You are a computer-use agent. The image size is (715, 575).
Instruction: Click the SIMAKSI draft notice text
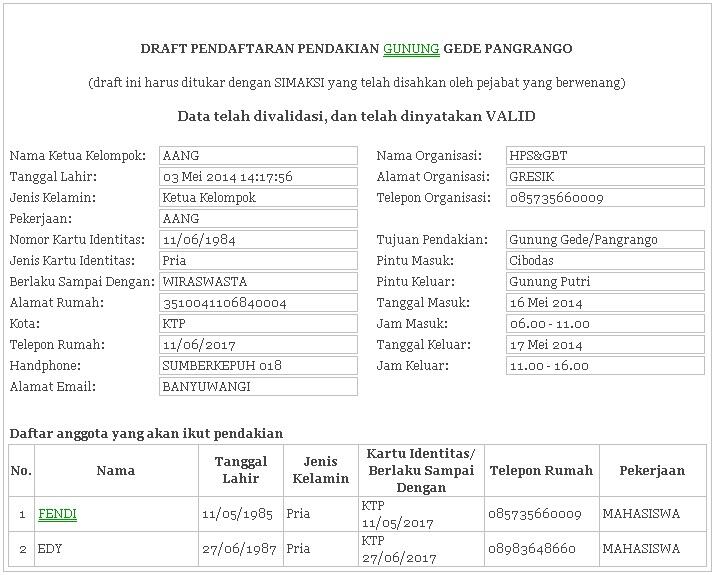[357, 83]
